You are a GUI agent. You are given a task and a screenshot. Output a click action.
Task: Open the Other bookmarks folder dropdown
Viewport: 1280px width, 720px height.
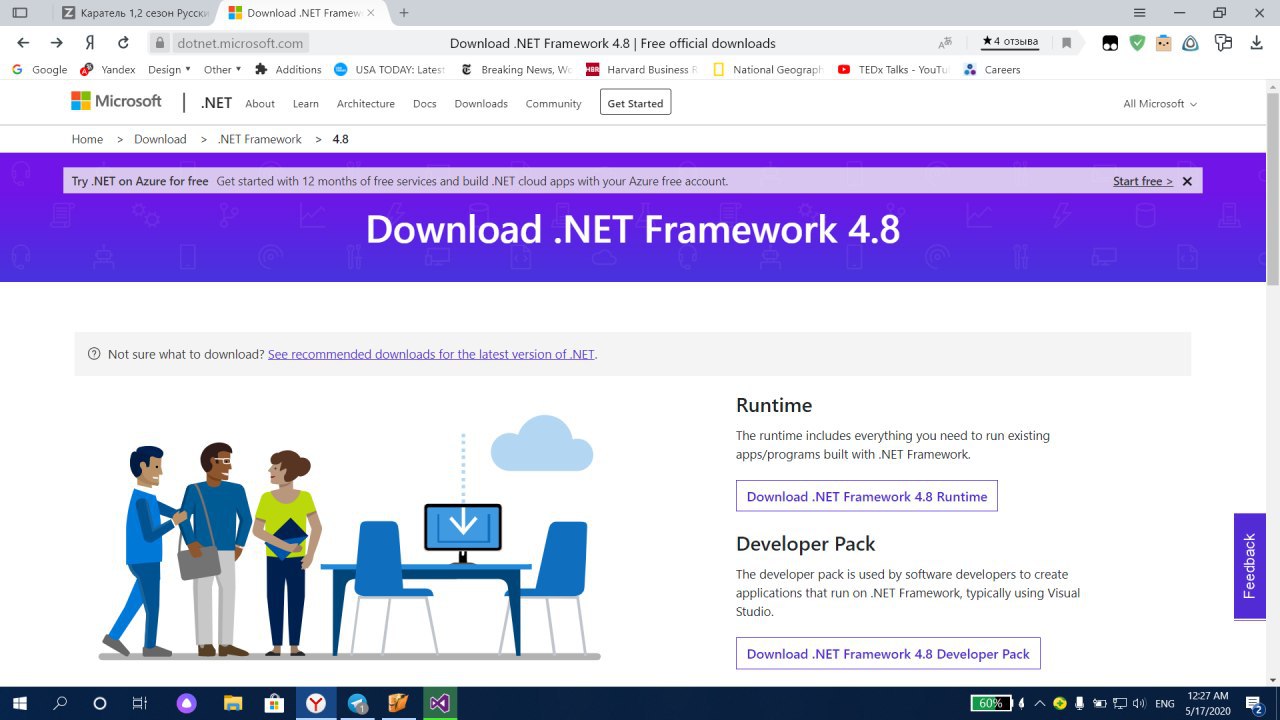click(223, 70)
